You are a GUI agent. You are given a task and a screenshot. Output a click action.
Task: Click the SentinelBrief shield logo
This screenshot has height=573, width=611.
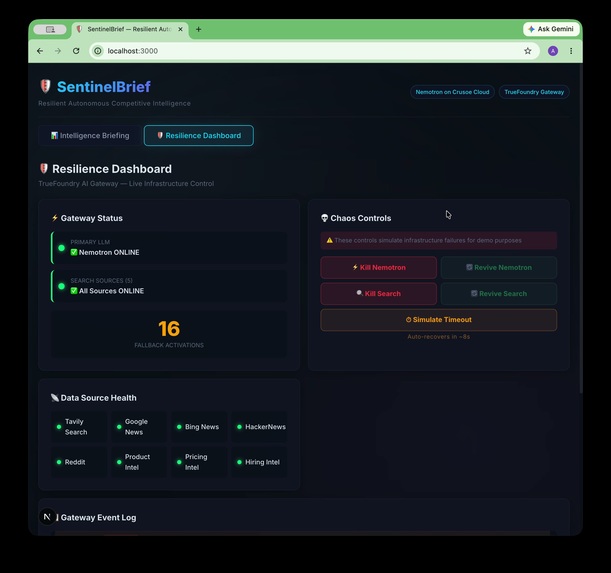[x=45, y=86]
